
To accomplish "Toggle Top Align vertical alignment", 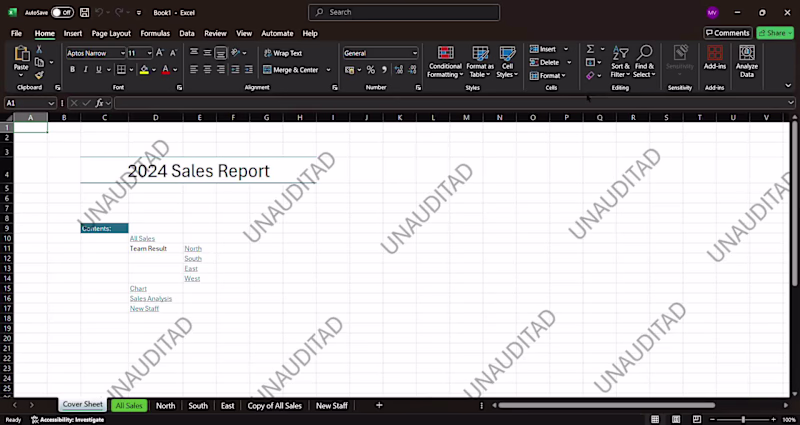I will [x=194, y=53].
